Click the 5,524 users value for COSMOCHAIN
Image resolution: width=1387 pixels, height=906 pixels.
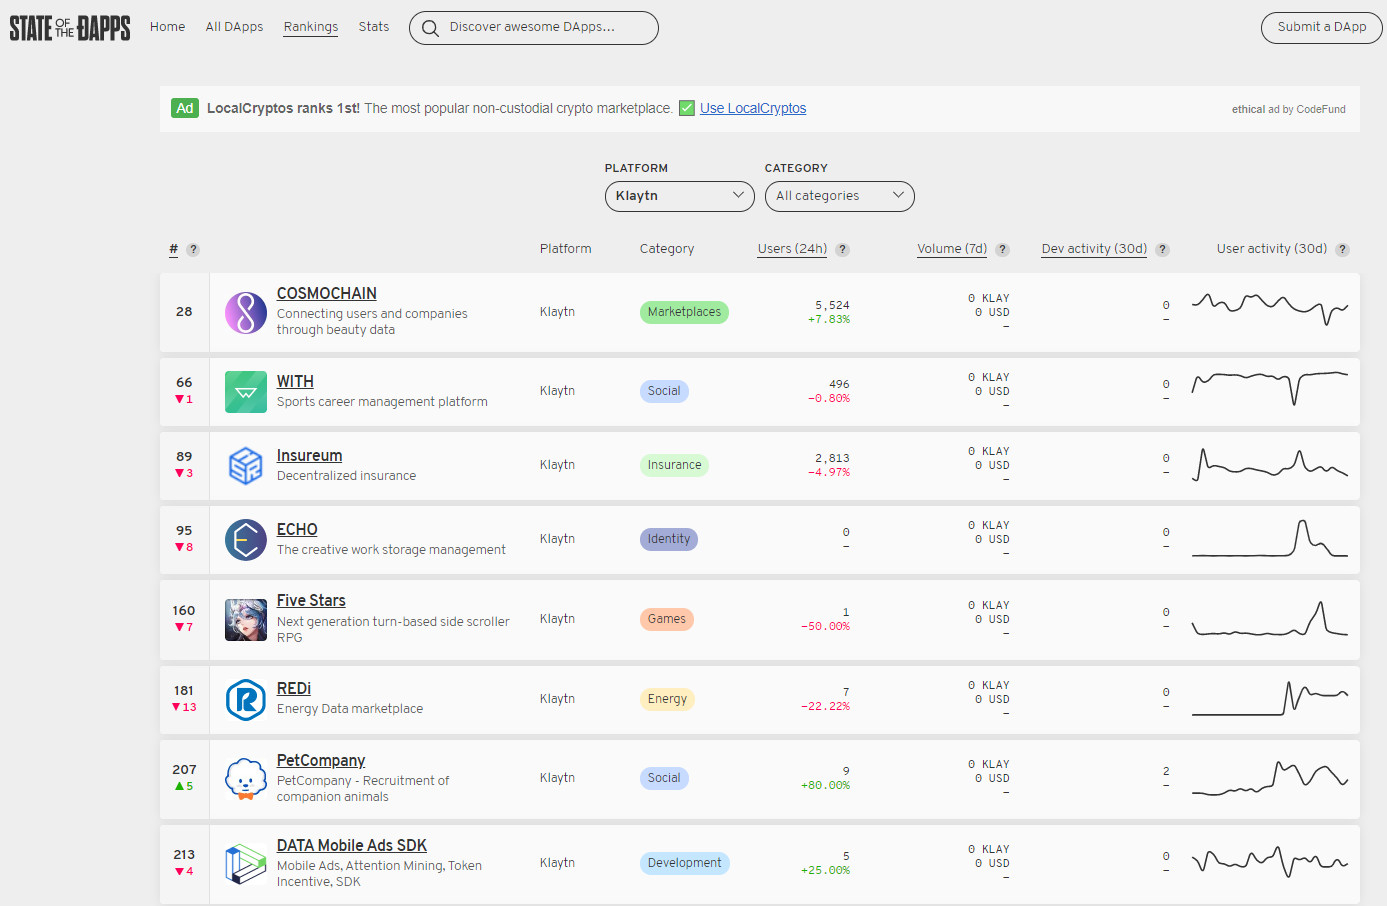click(832, 305)
